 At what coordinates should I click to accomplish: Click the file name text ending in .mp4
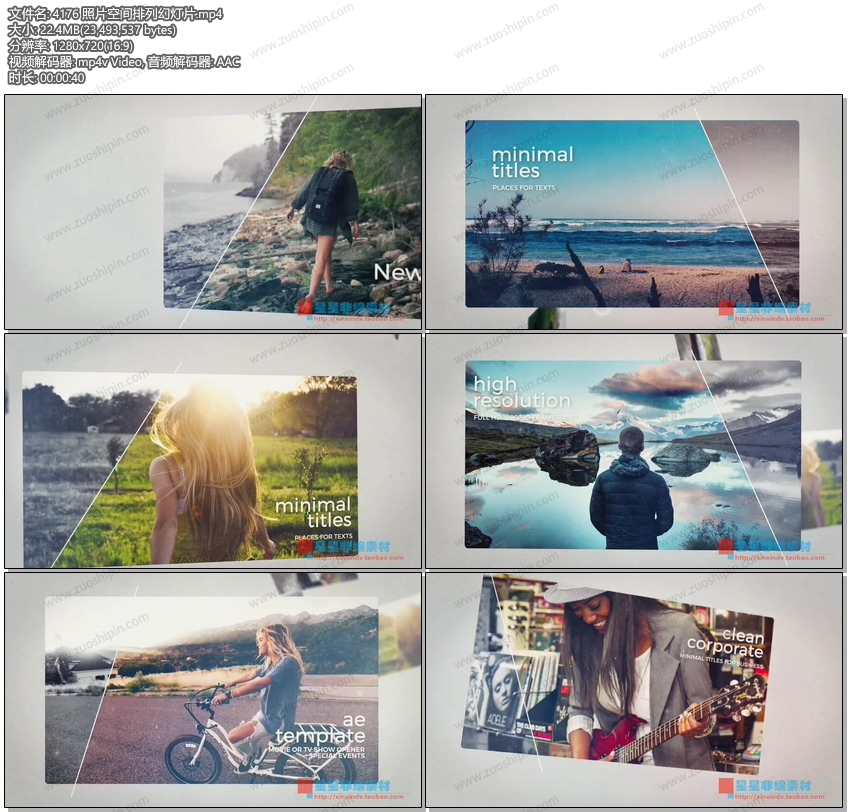pyautogui.click(x=115, y=13)
